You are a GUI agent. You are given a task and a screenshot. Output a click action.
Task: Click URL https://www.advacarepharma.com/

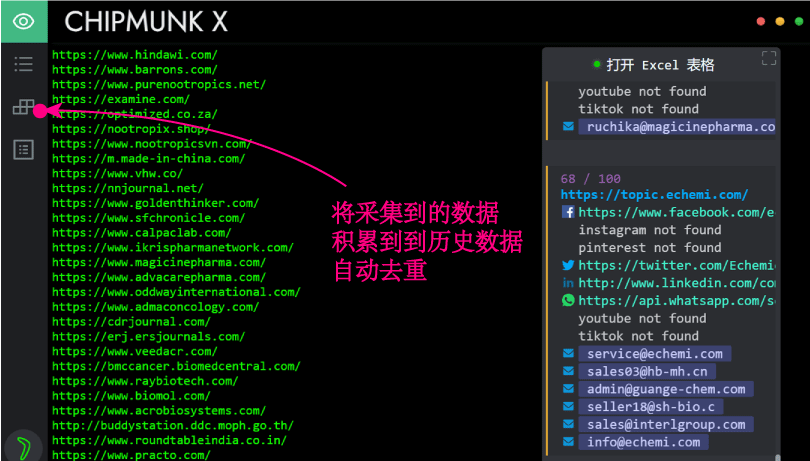coord(159,277)
